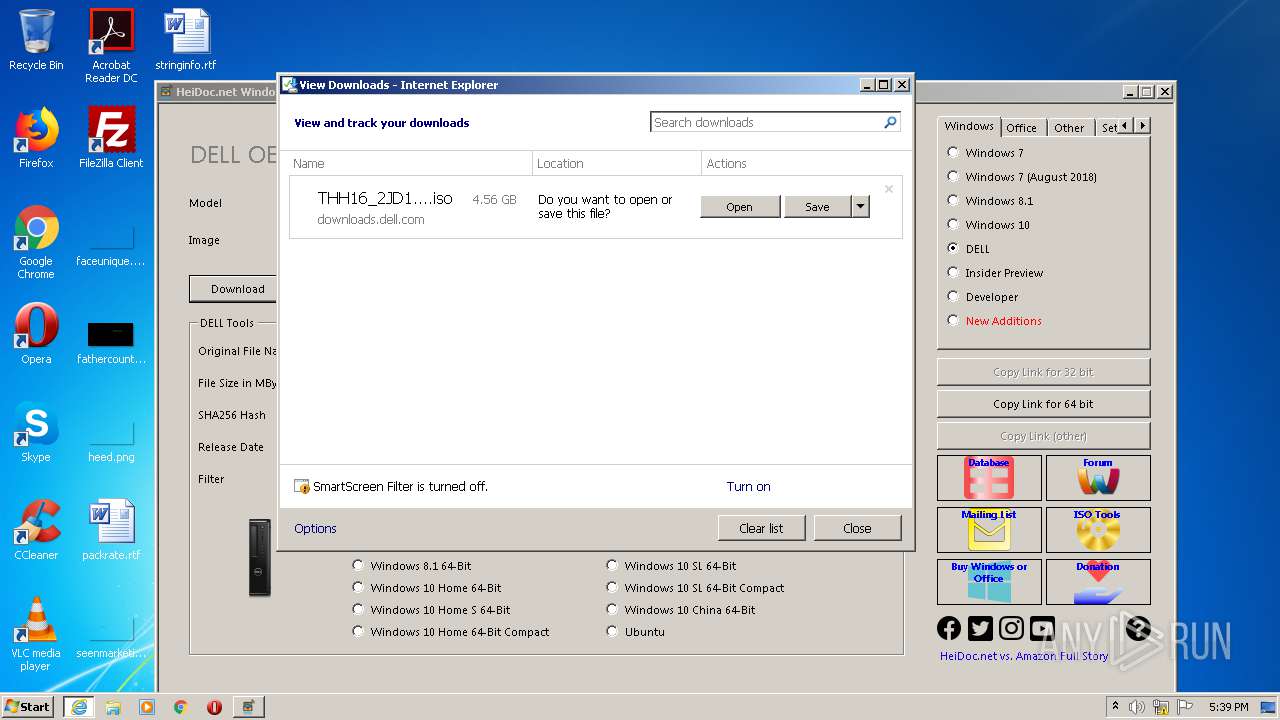The height and width of the screenshot is (720, 1280).
Task: Select Windows 7 radio button
Action: point(953,152)
